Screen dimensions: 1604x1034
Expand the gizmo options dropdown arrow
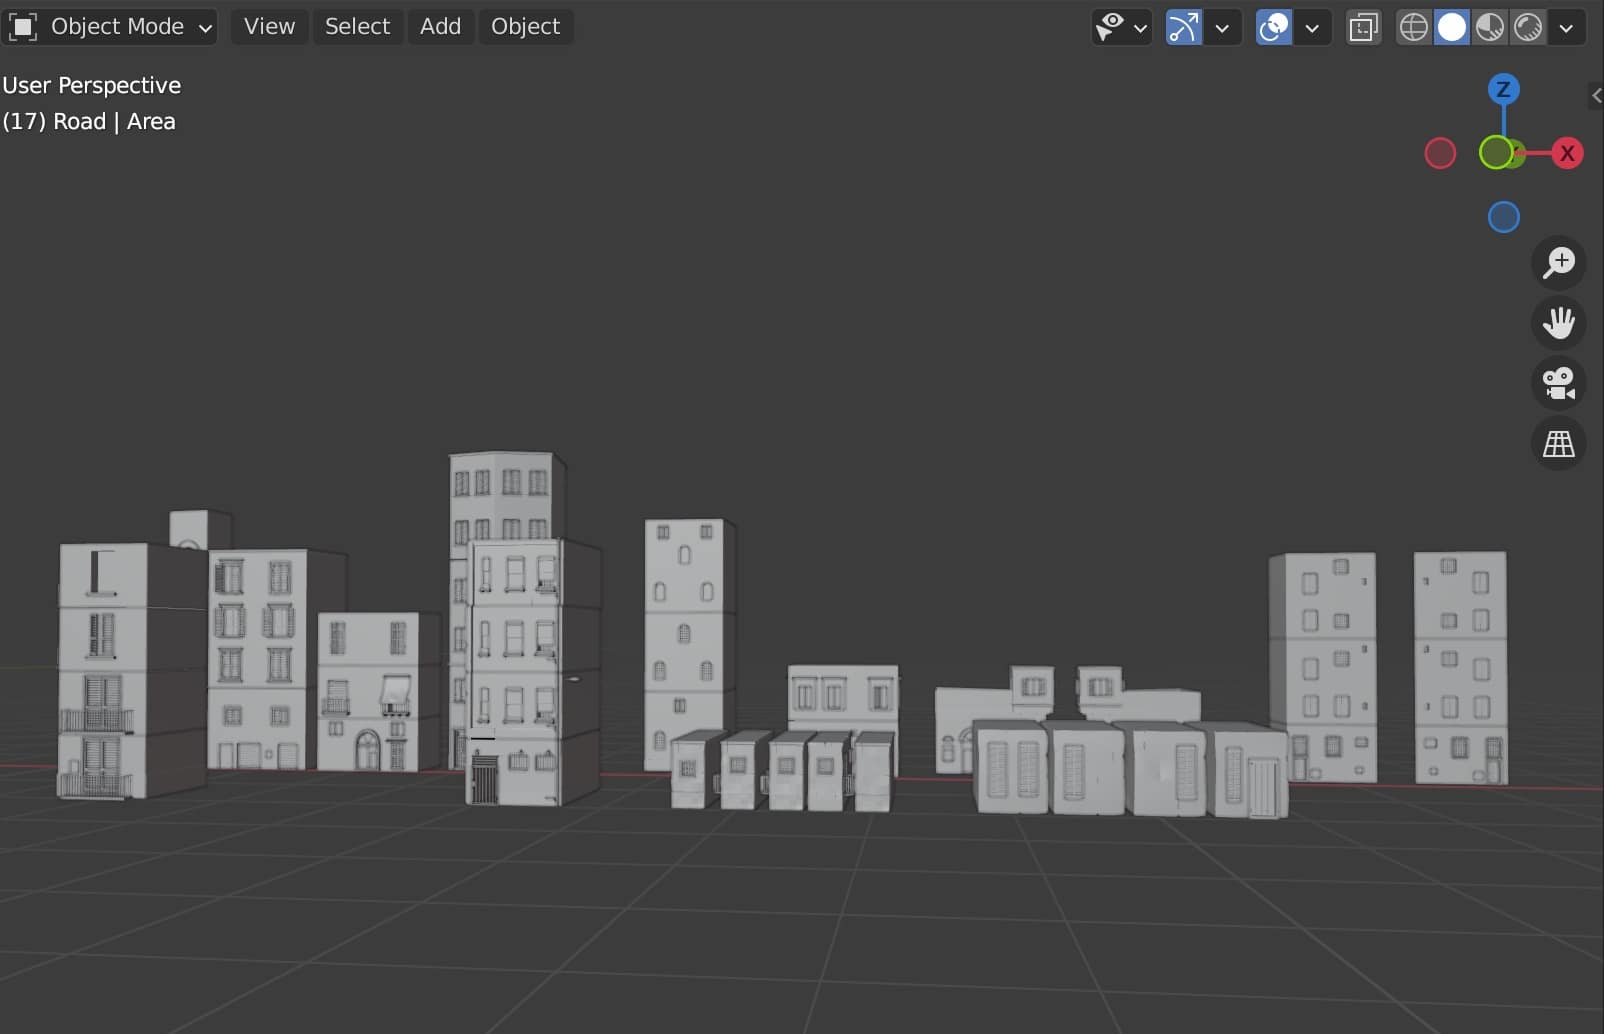(1222, 28)
